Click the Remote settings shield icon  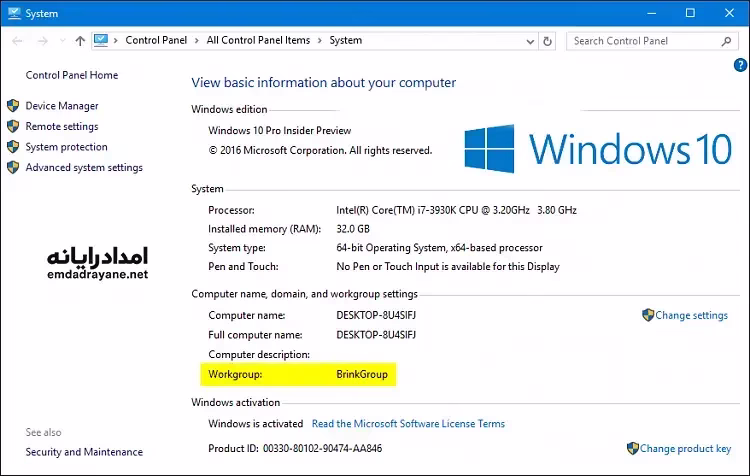[x=13, y=127]
